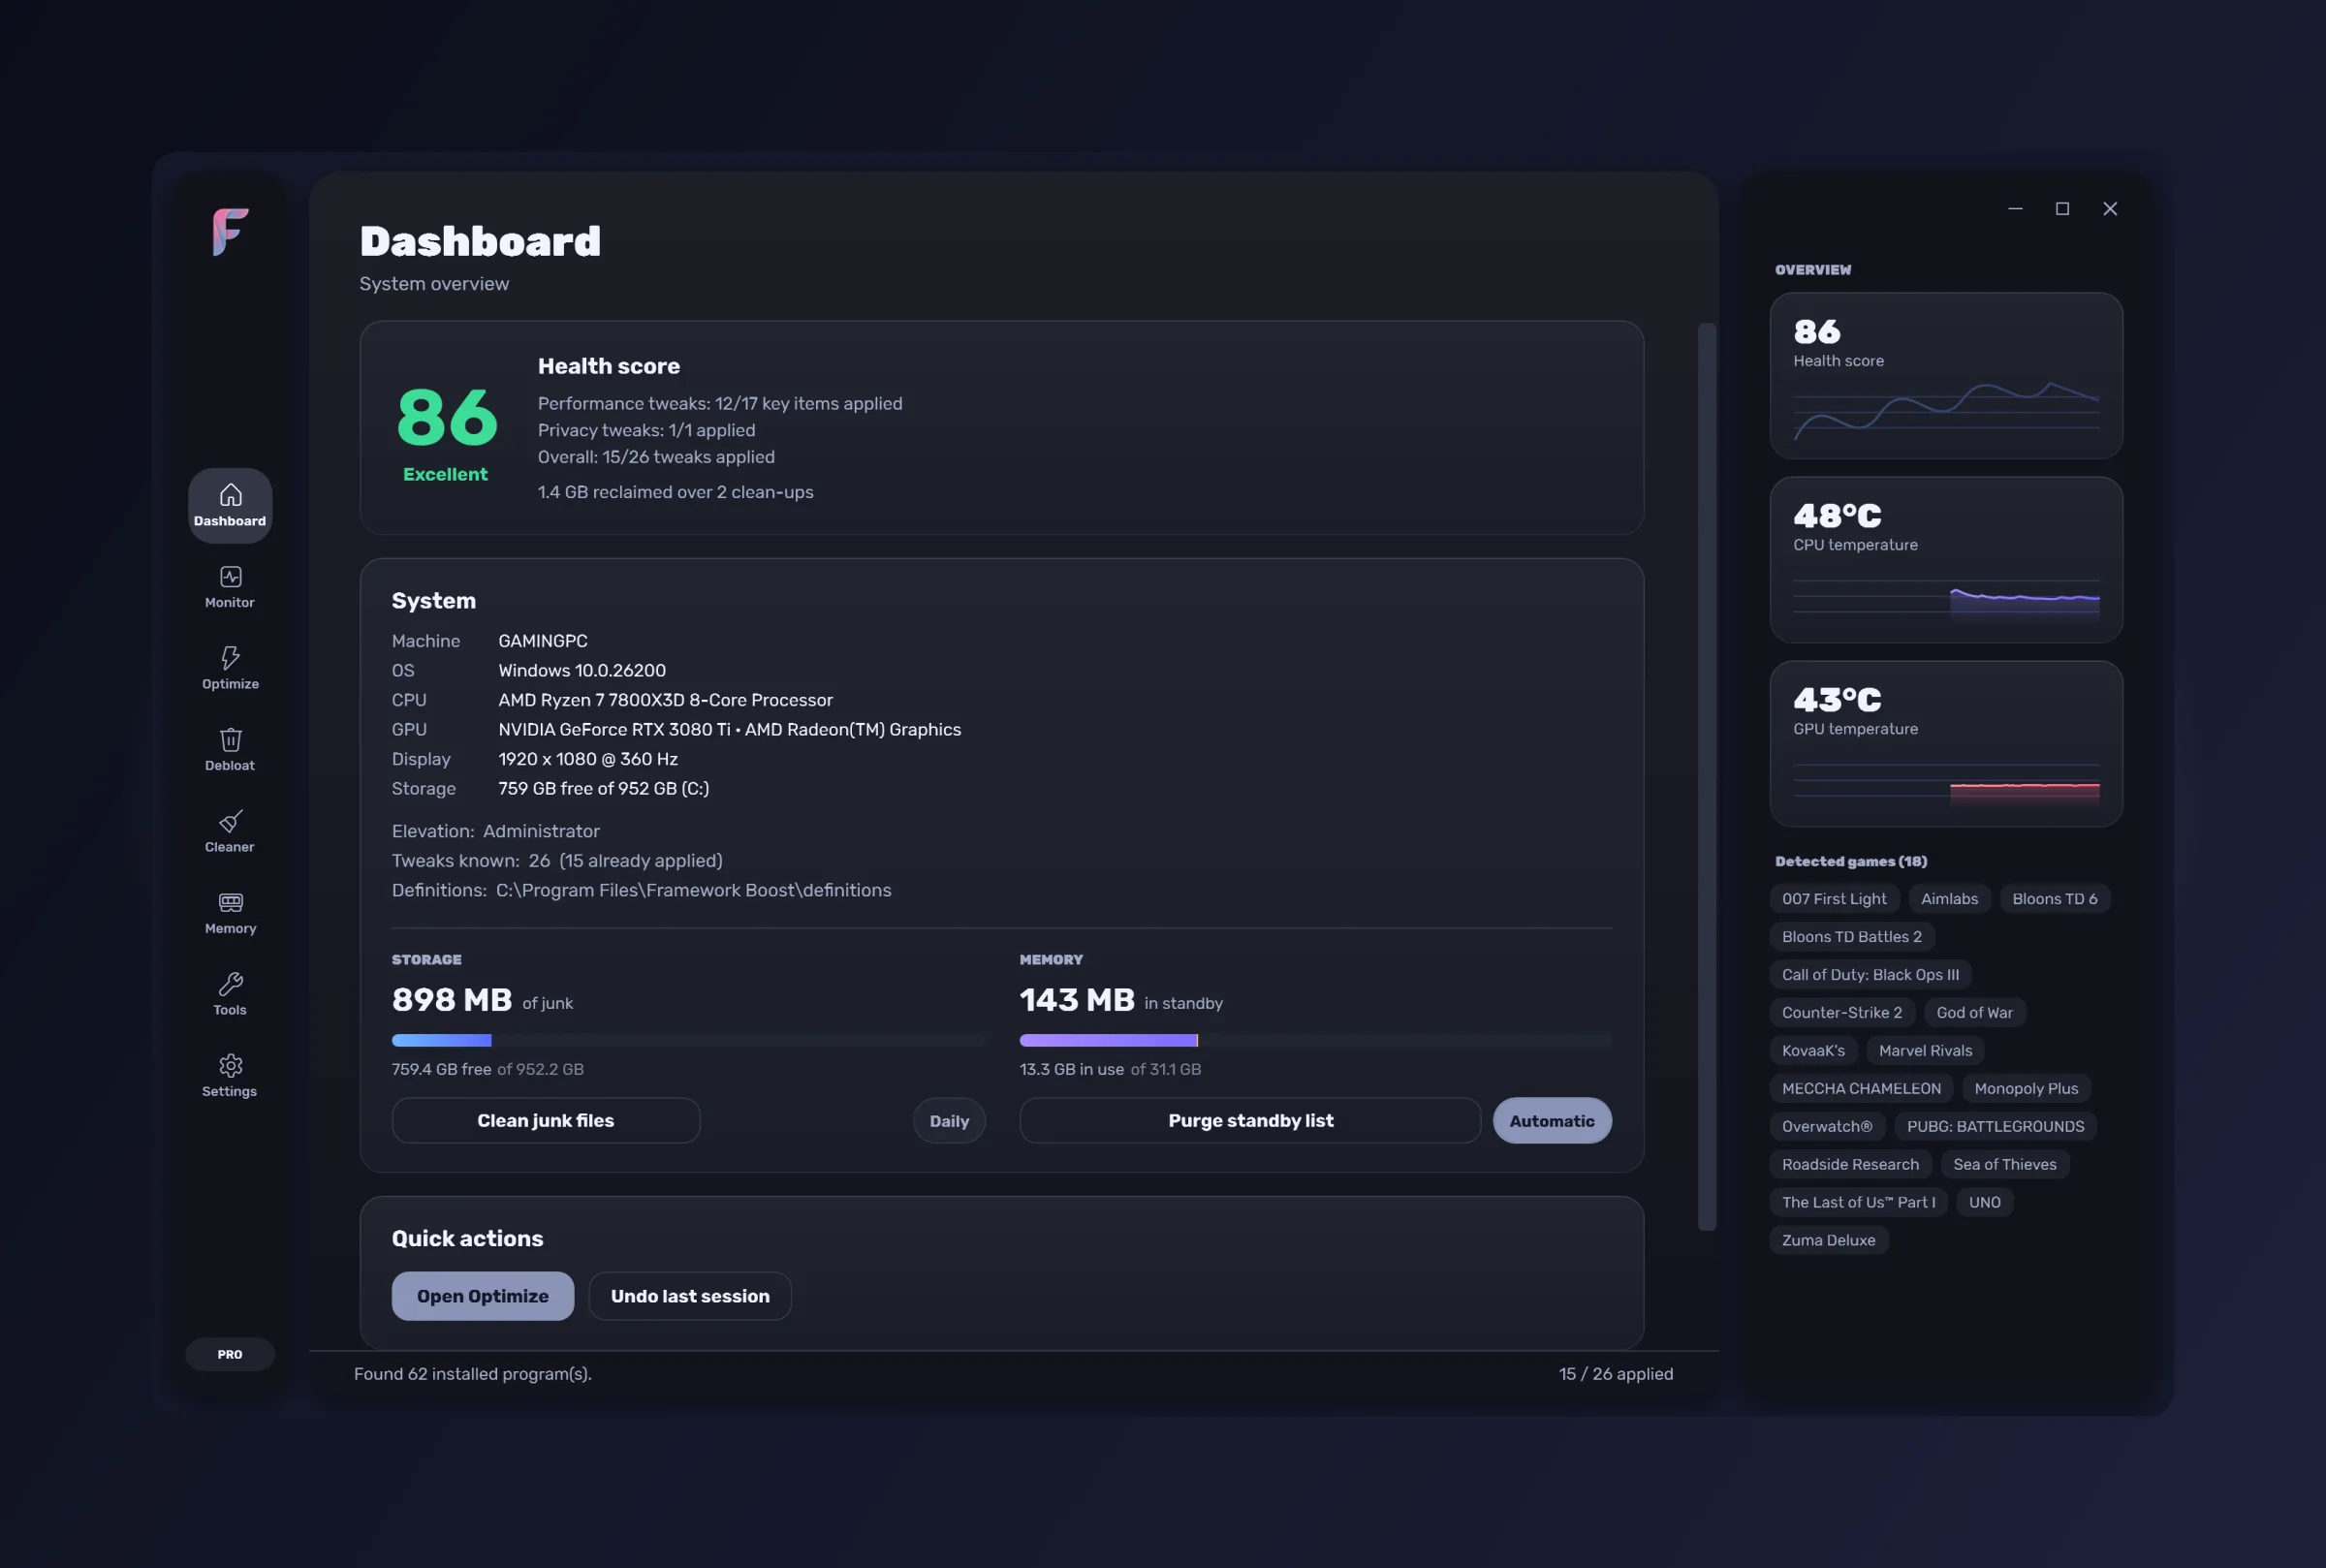Click the memory usage progress bar

point(1316,1040)
